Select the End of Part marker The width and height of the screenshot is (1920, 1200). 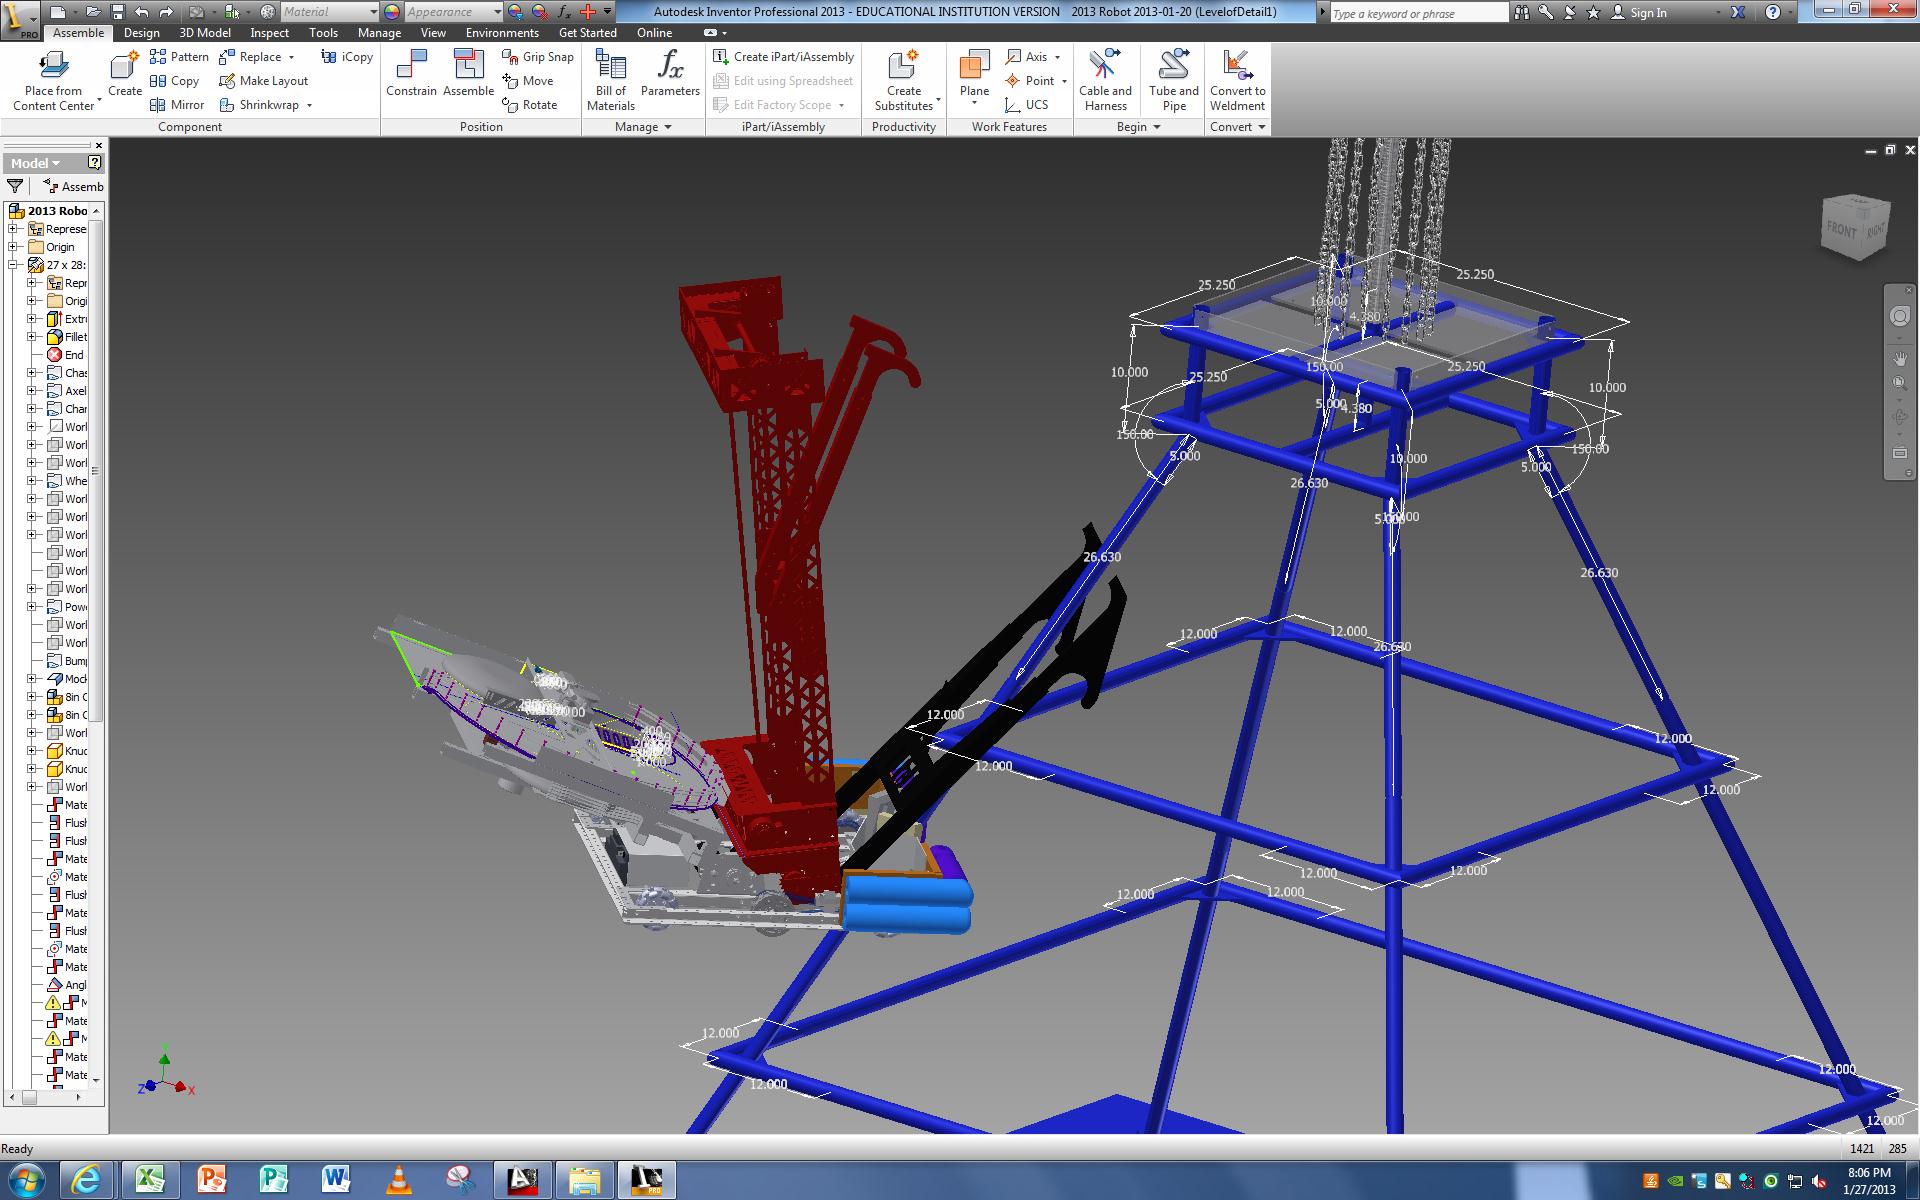click(66, 355)
